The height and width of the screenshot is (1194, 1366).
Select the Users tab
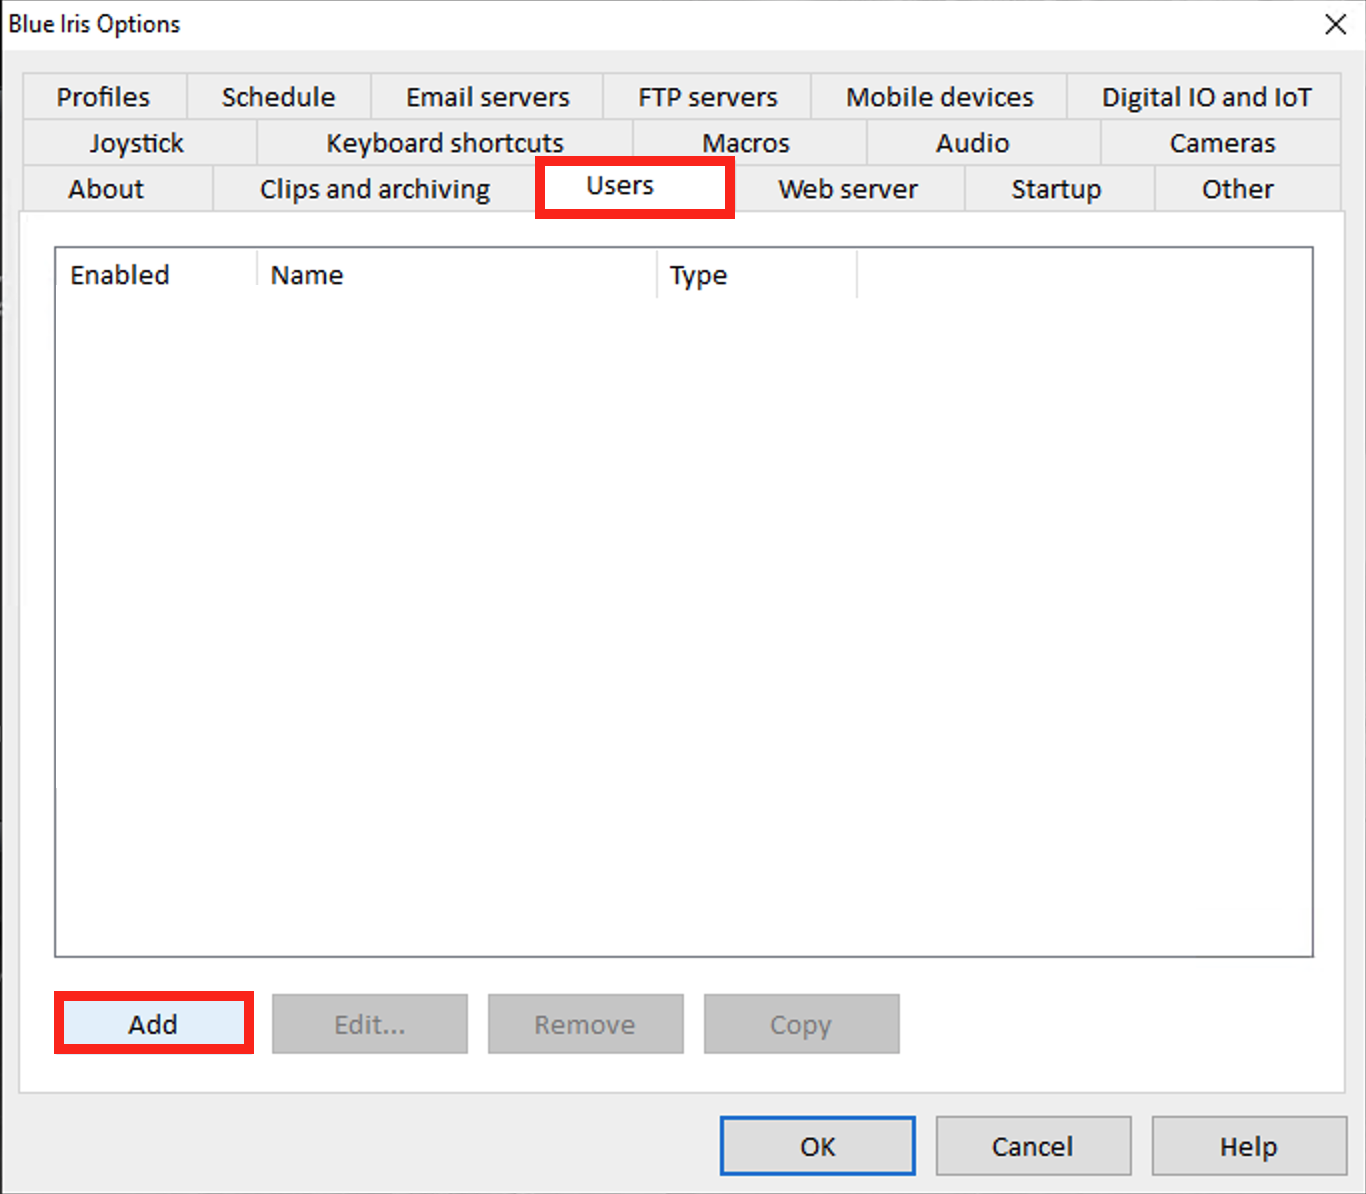pos(635,187)
